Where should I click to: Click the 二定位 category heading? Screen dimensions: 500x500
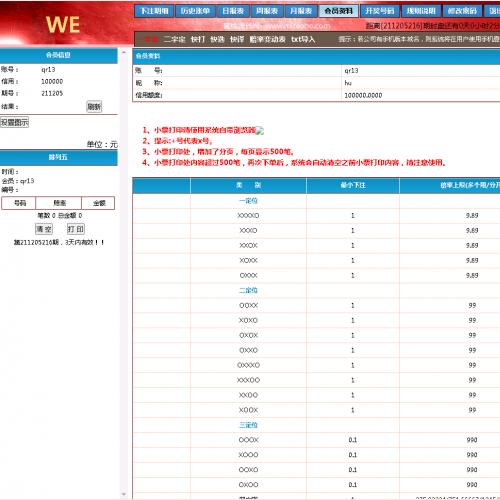[x=248, y=290]
